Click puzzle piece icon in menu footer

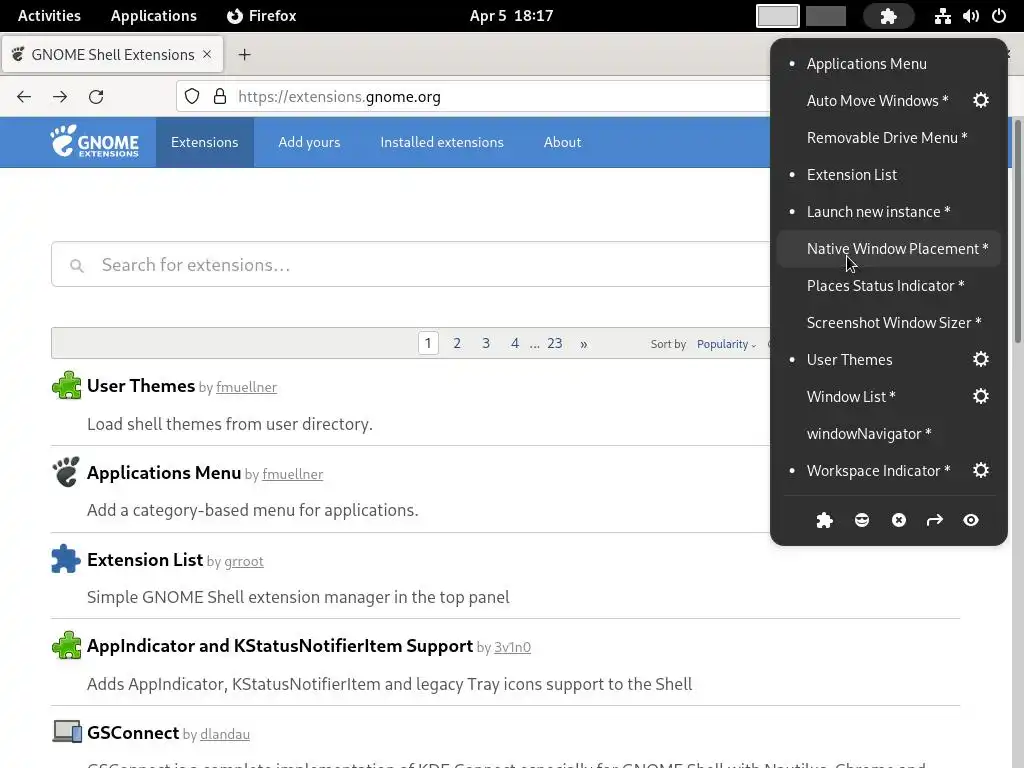[x=824, y=520]
